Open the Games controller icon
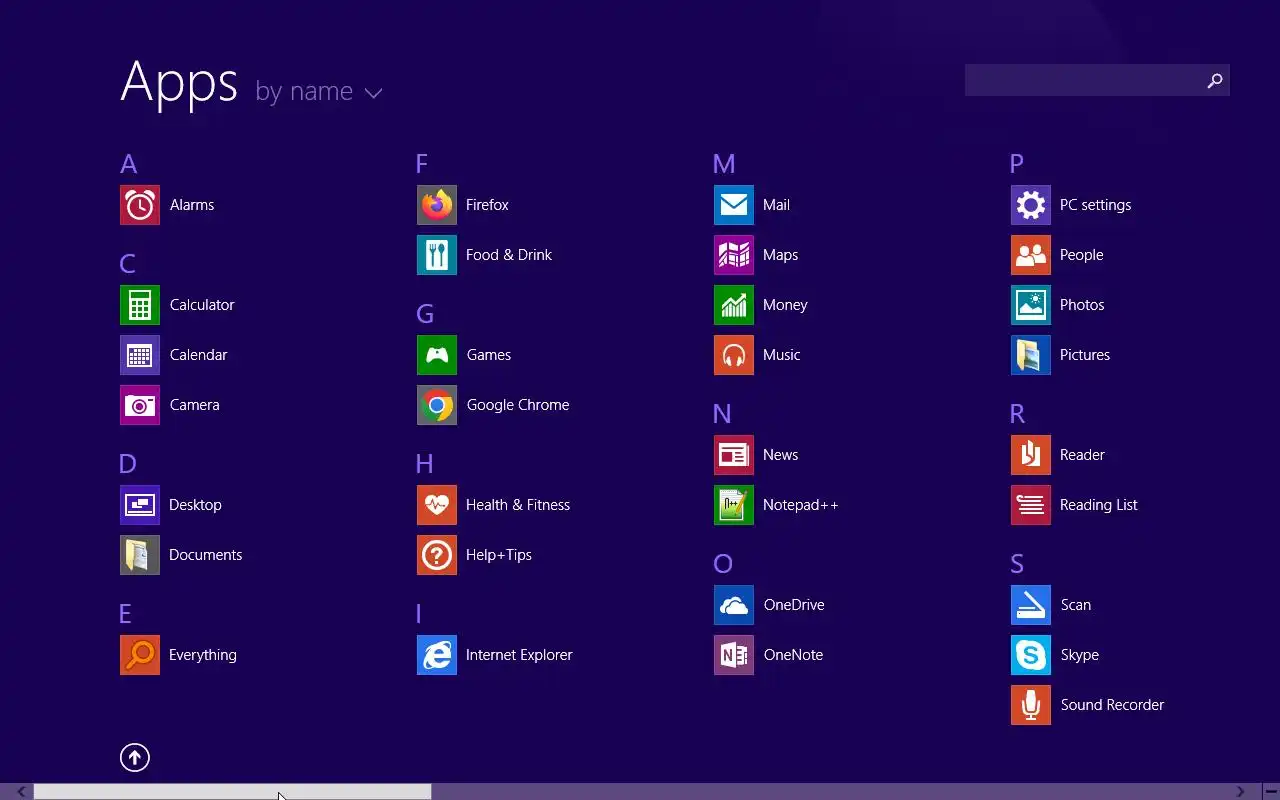 tap(437, 355)
